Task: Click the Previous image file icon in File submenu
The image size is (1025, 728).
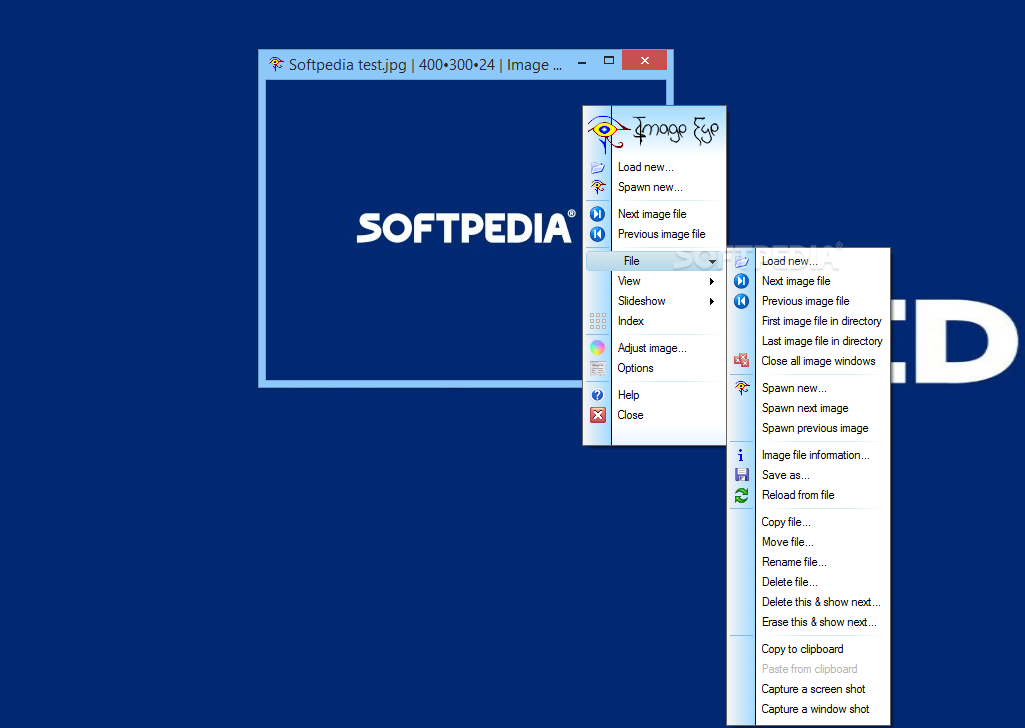Action: coord(741,301)
